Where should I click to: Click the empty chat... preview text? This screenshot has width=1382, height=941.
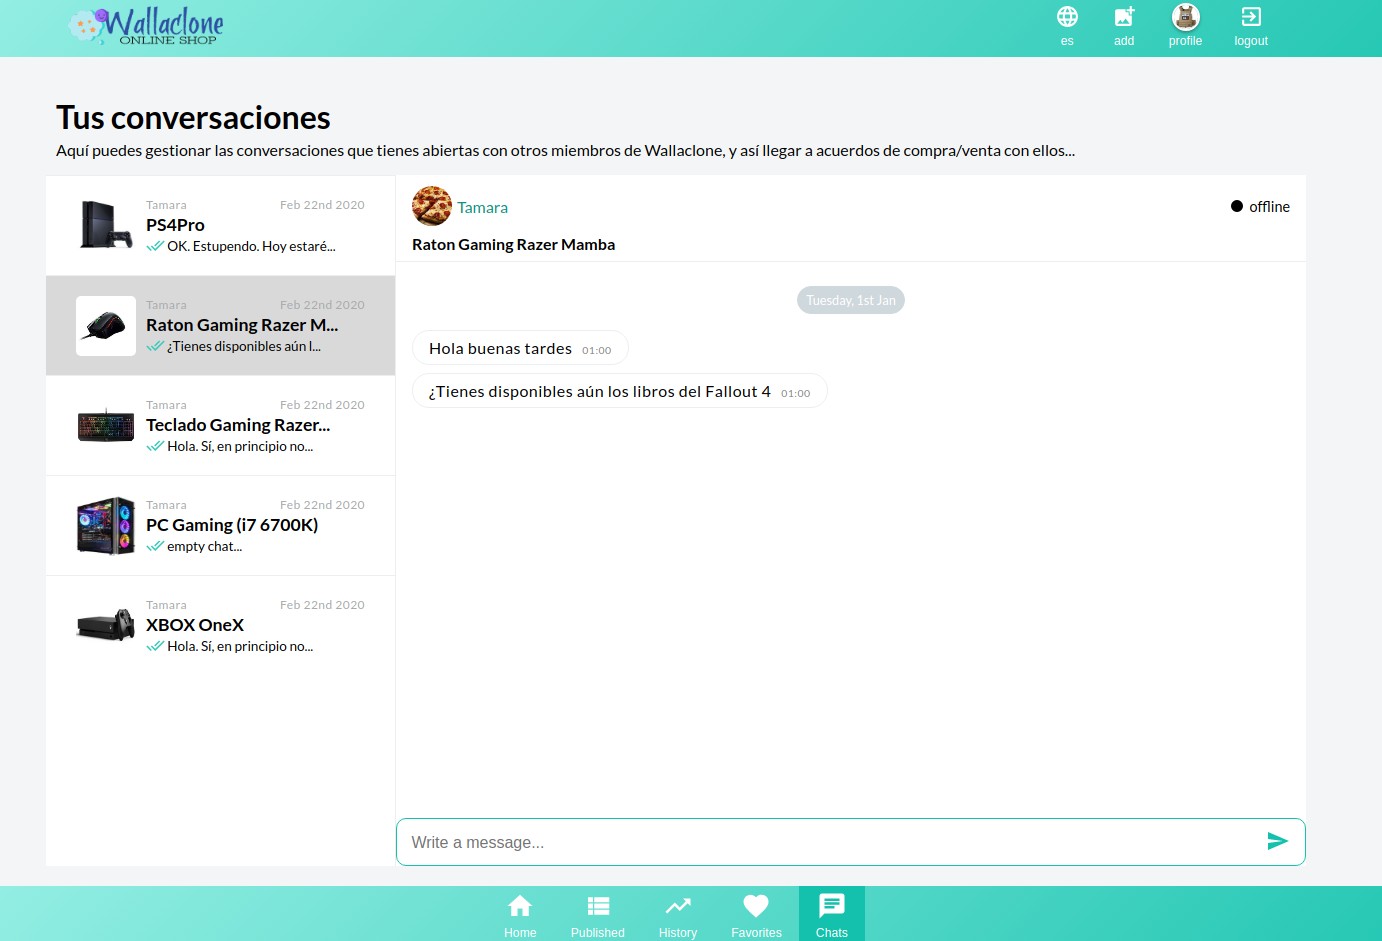[204, 546]
